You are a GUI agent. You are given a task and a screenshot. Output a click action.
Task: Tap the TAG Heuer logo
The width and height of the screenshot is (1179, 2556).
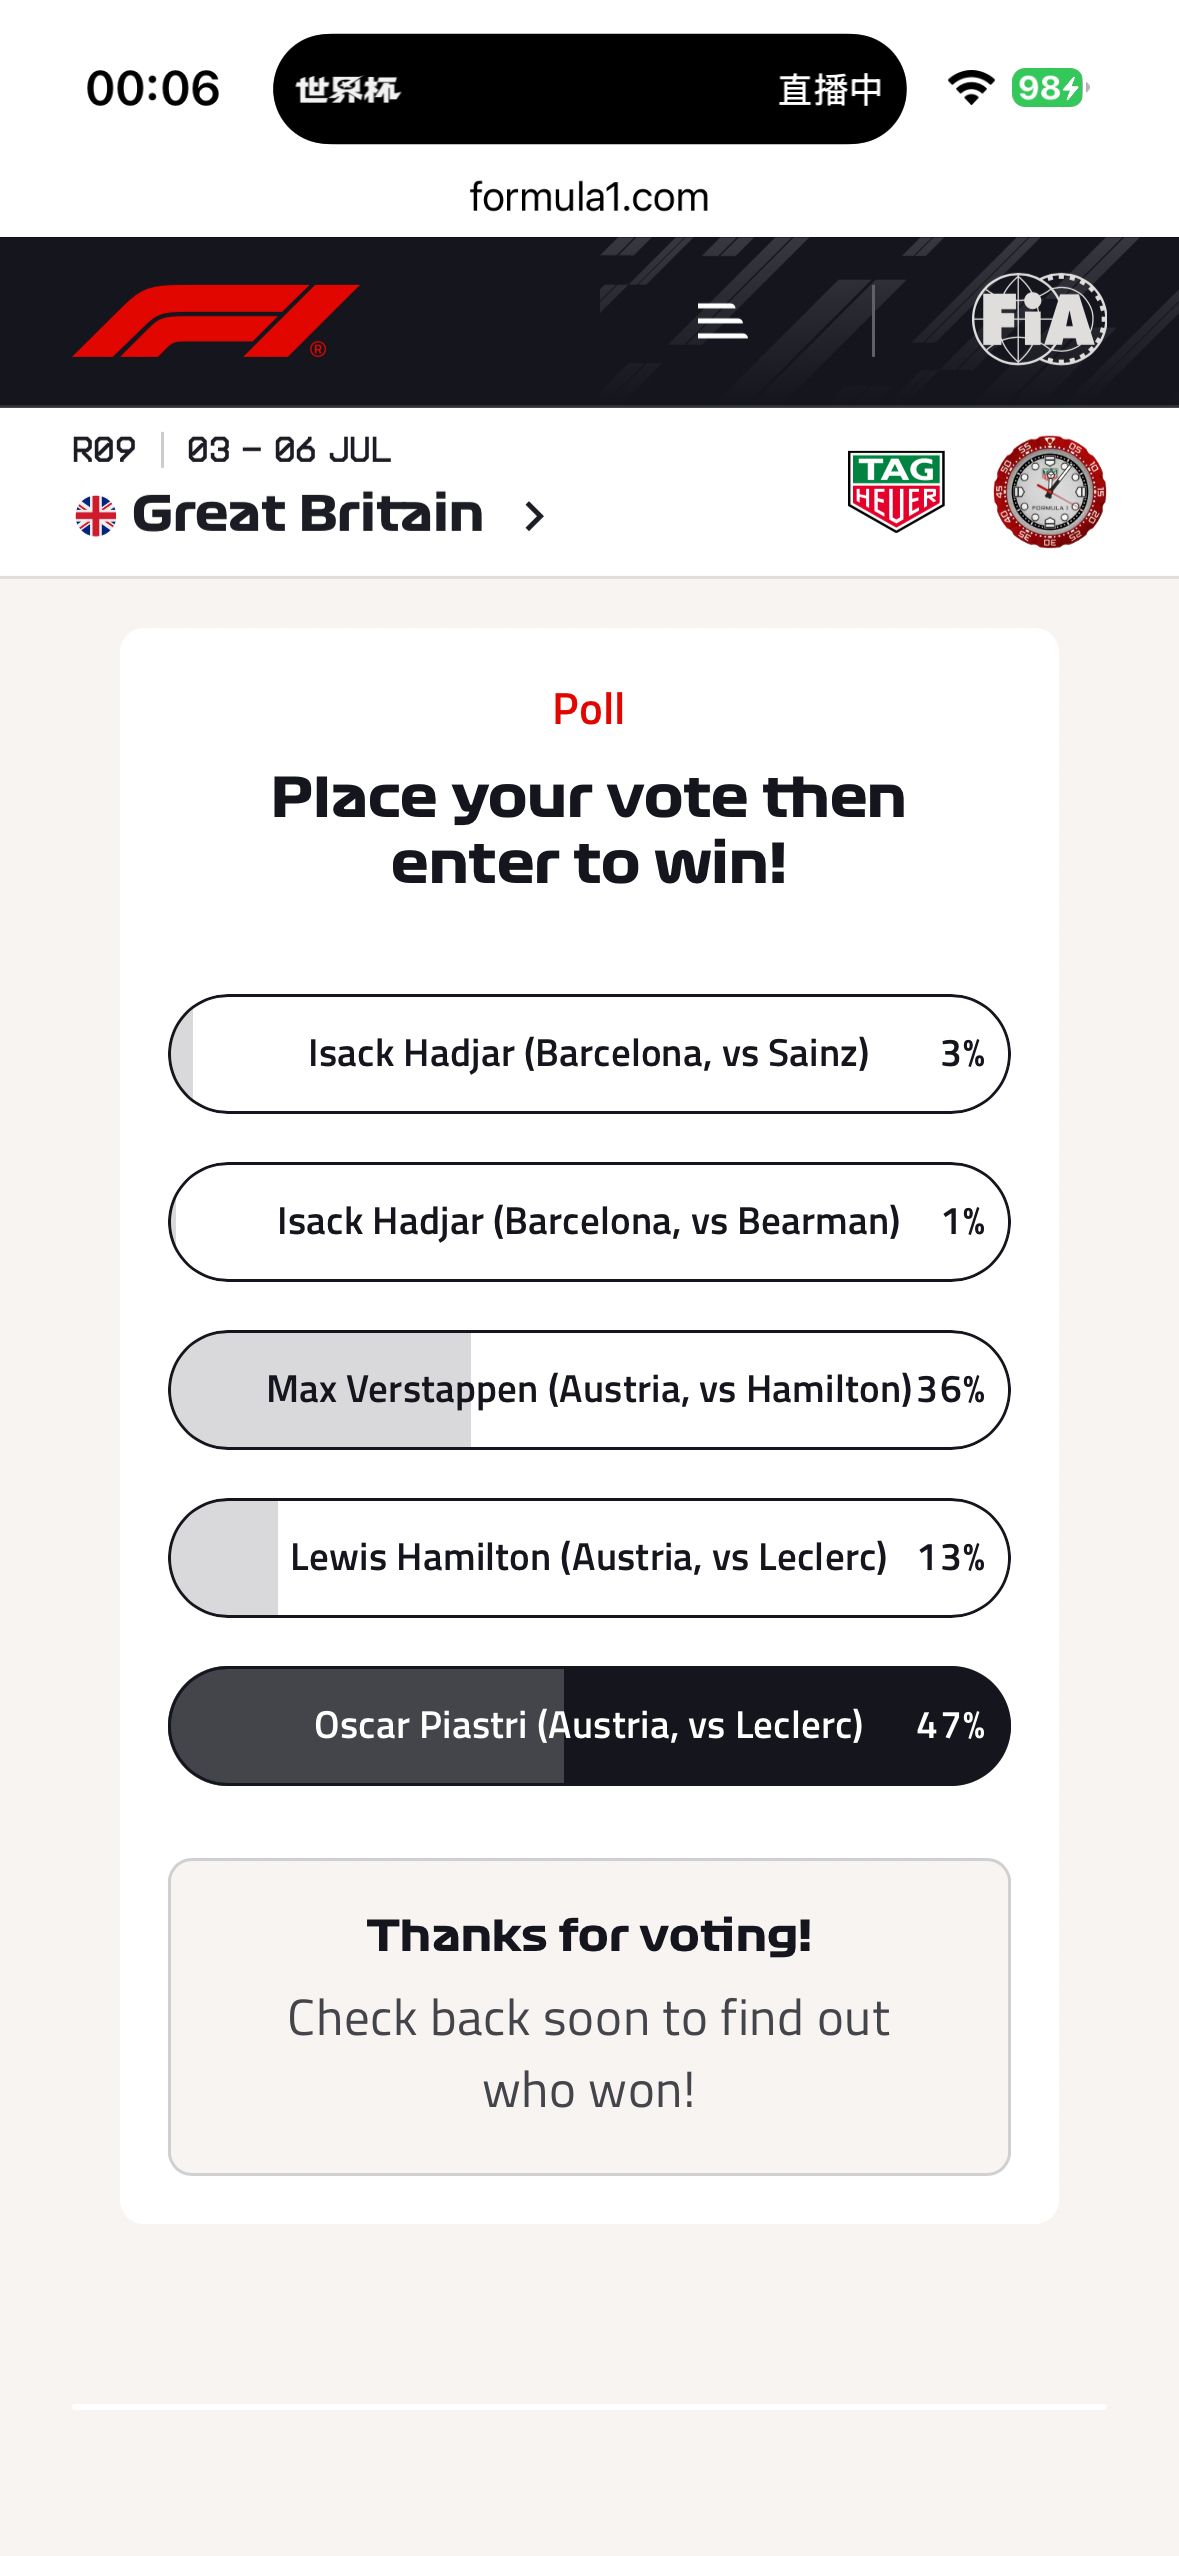(896, 491)
